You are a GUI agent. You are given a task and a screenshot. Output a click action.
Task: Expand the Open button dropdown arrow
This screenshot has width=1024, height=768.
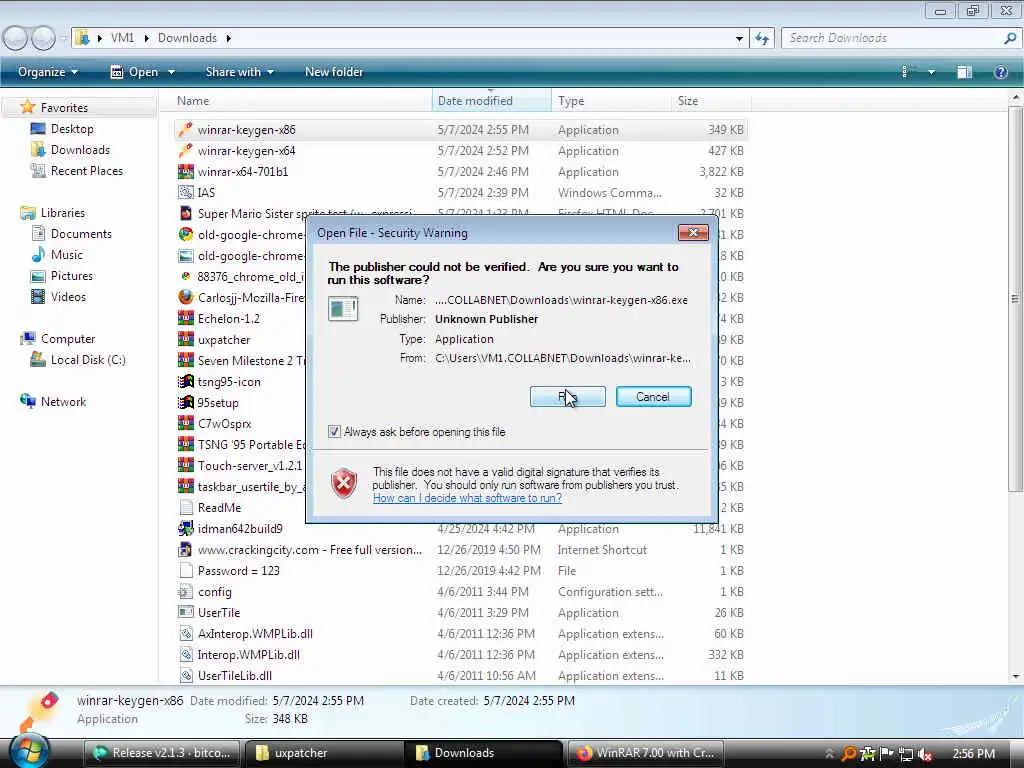[x=171, y=72]
